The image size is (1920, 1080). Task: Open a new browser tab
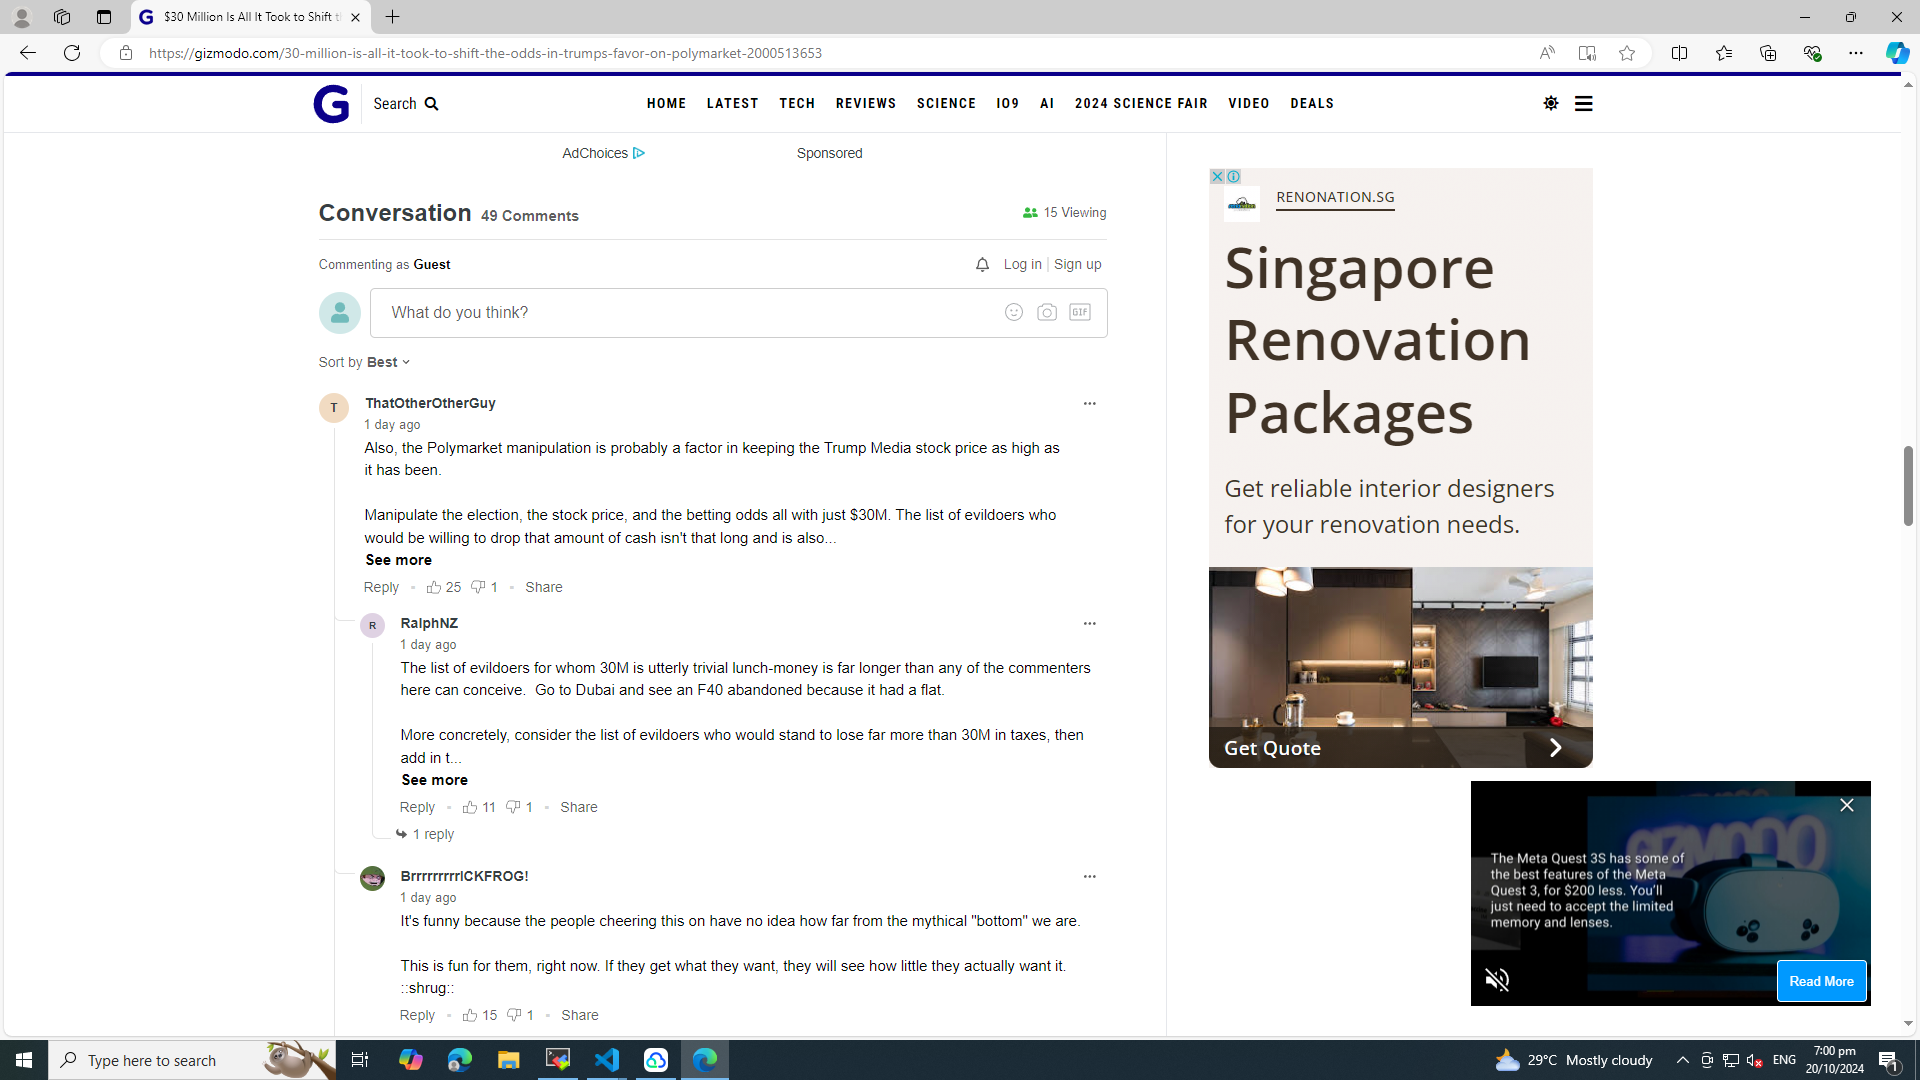(x=392, y=17)
